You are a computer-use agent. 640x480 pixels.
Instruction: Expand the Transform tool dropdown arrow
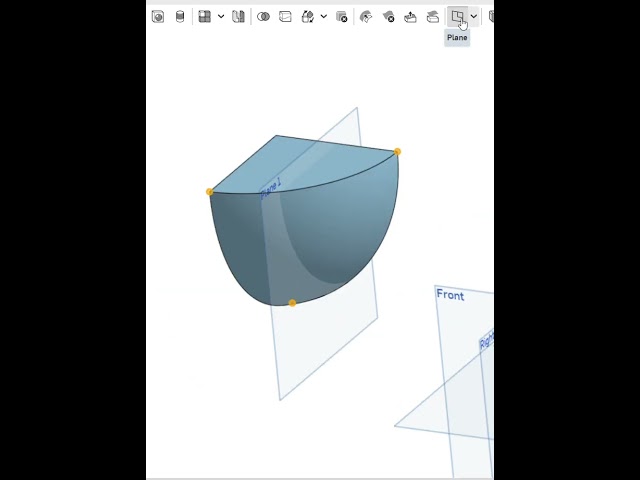coord(324,17)
